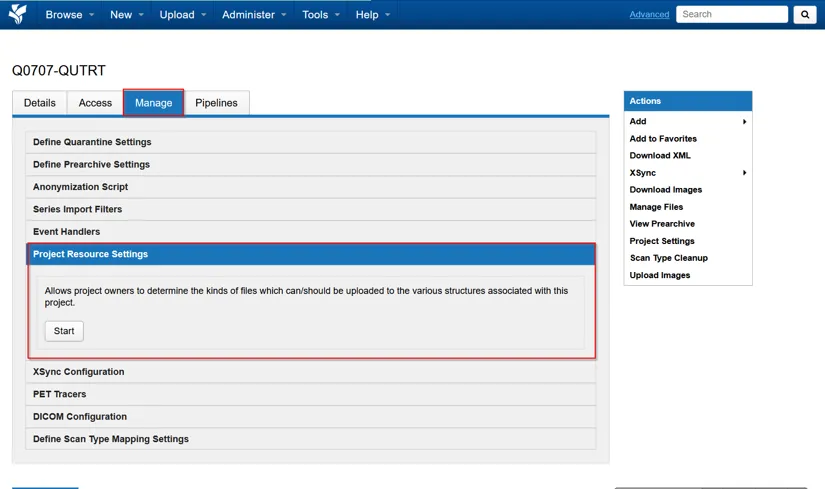This screenshot has height=489, width=825.
Task: Click the Start button
Action: pyautogui.click(x=64, y=331)
